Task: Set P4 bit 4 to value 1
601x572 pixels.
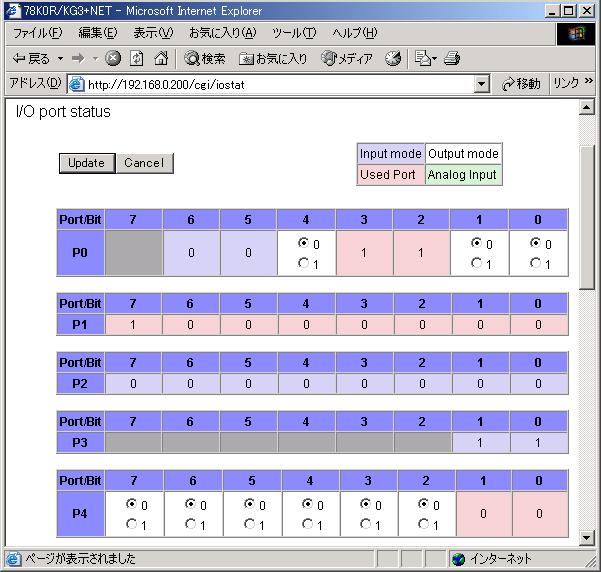Action: click(x=308, y=524)
